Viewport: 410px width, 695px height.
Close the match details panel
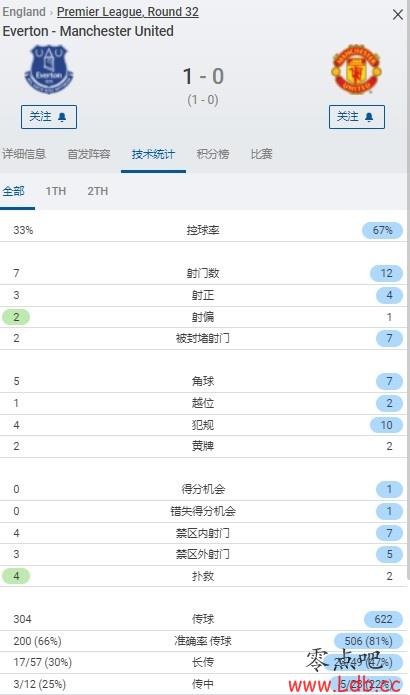[x=398, y=15]
